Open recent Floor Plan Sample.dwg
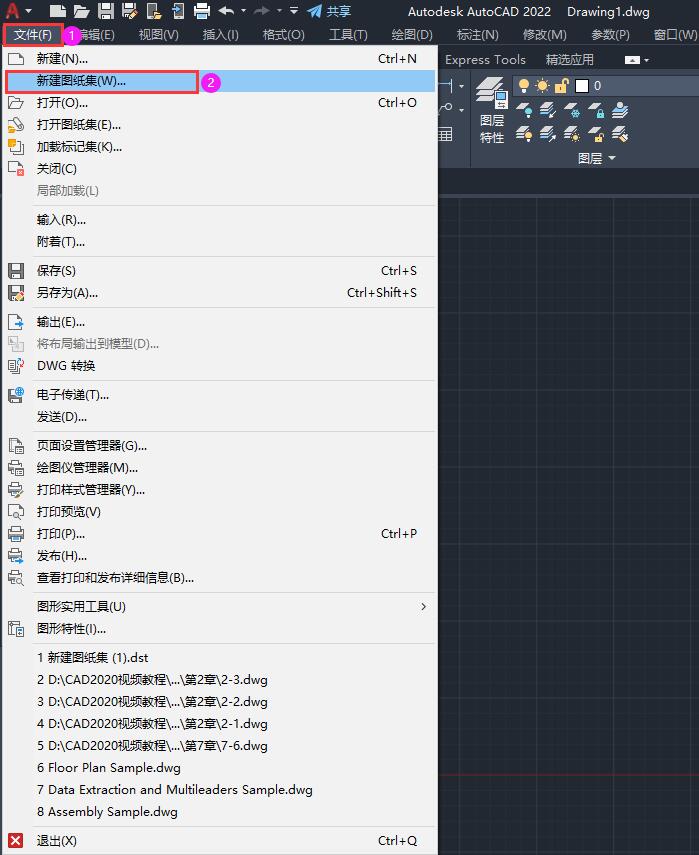The image size is (699, 855). click(x=219, y=768)
